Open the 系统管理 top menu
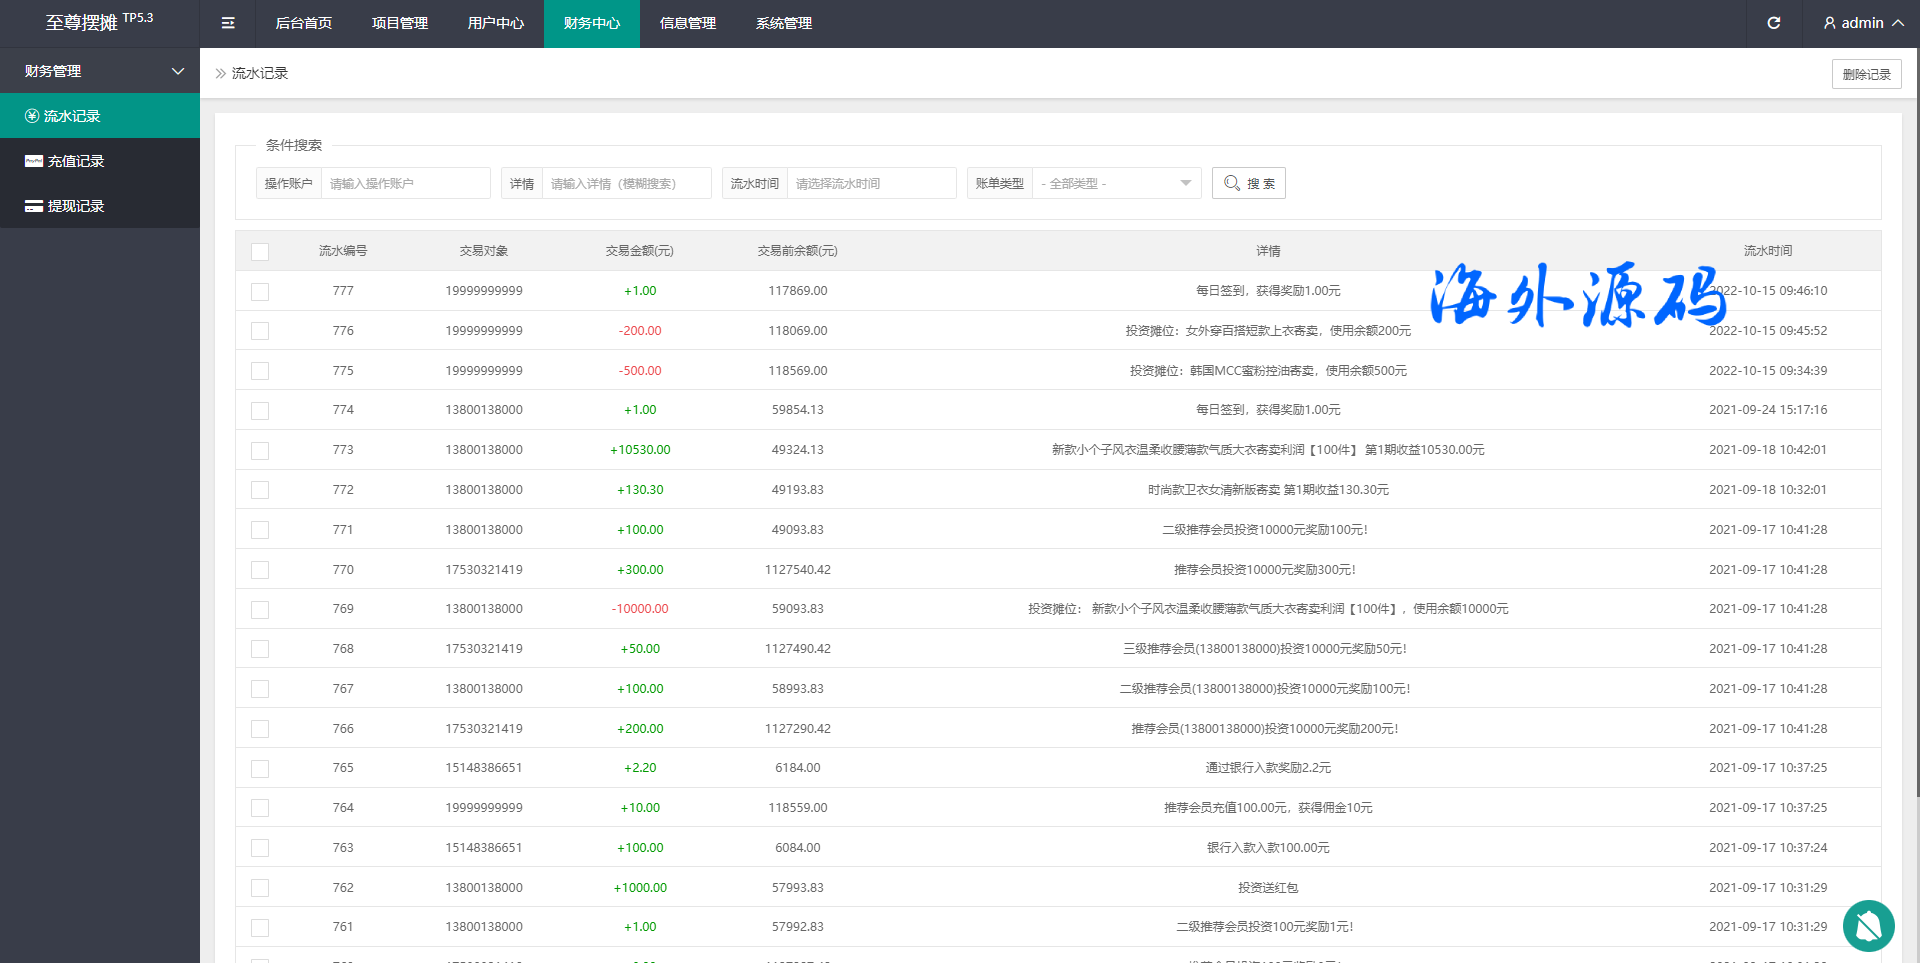This screenshot has width=1920, height=963. point(783,23)
